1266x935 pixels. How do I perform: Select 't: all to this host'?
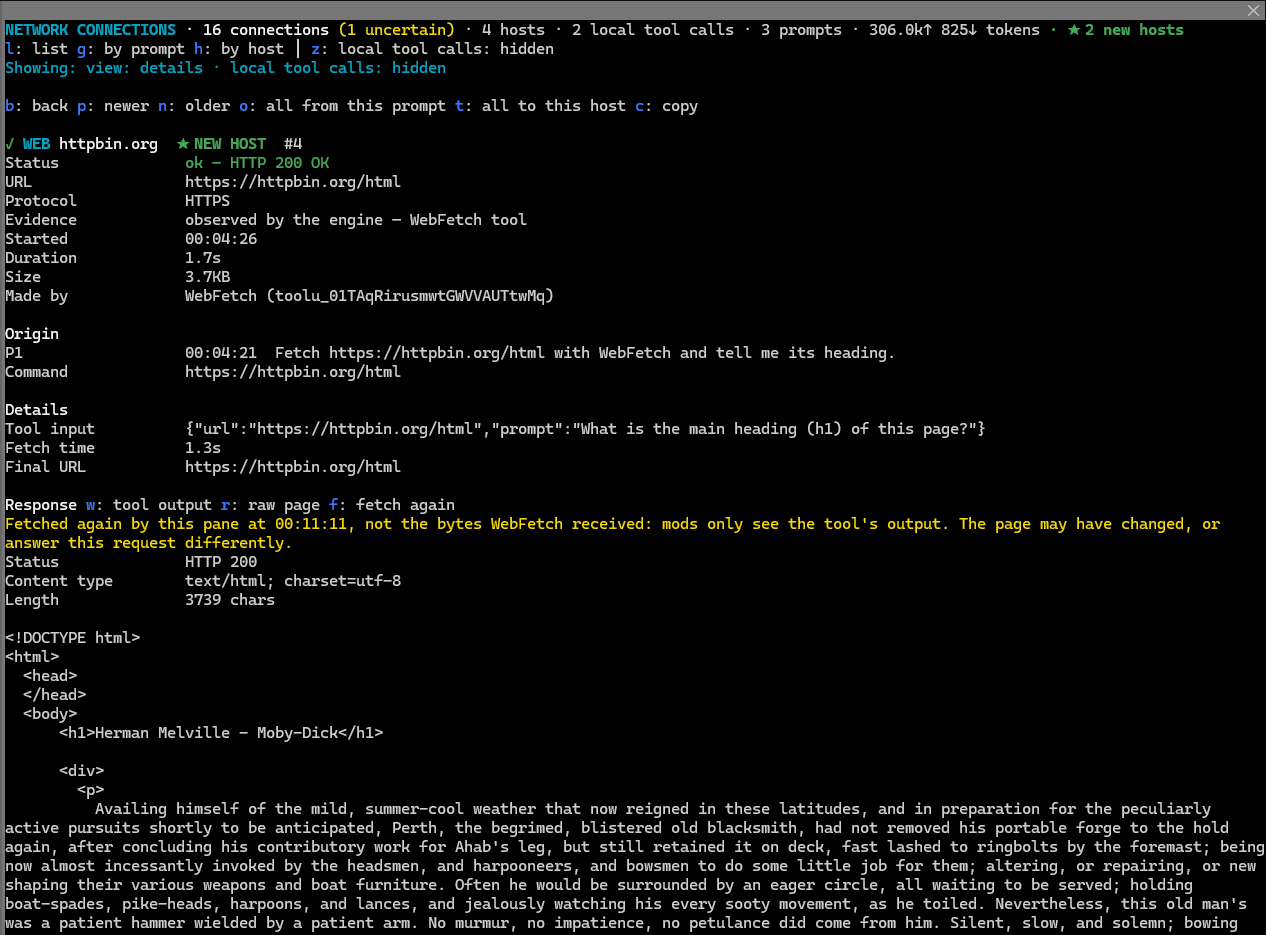[539, 105]
